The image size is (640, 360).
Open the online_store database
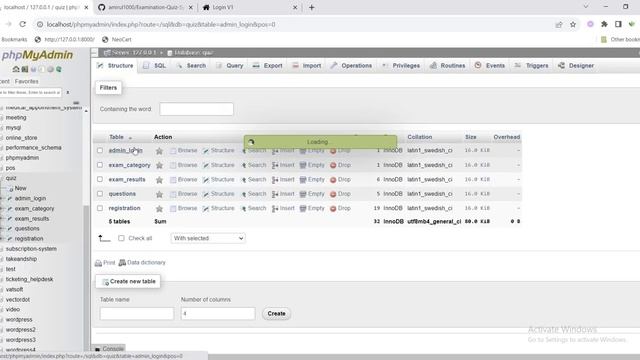pos(21,138)
